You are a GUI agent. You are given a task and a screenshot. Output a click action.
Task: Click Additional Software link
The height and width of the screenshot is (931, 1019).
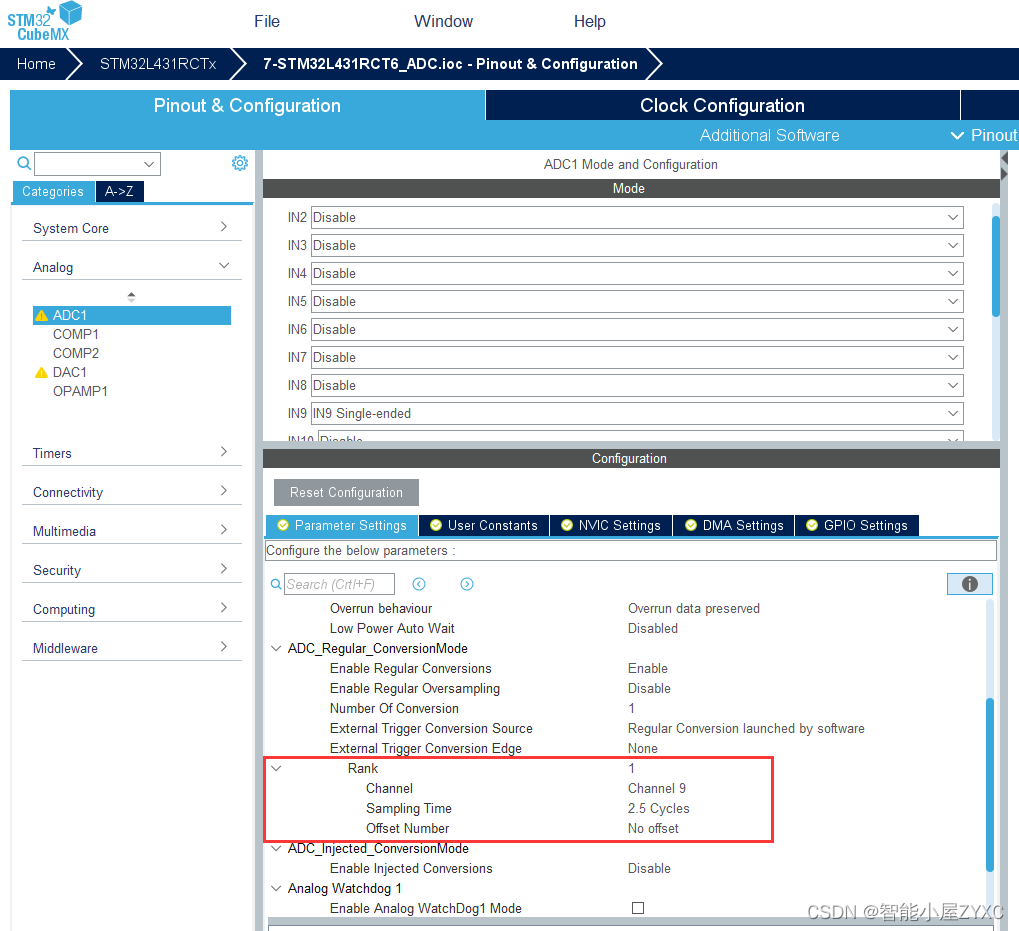(x=769, y=135)
